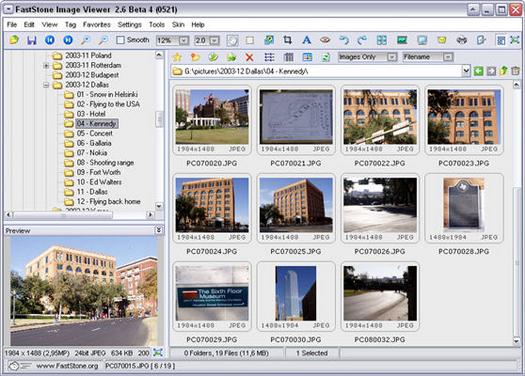Click the green Back navigation arrow by path
The height and width of the screenshot is (376, 525).
[x=478, y=71]
